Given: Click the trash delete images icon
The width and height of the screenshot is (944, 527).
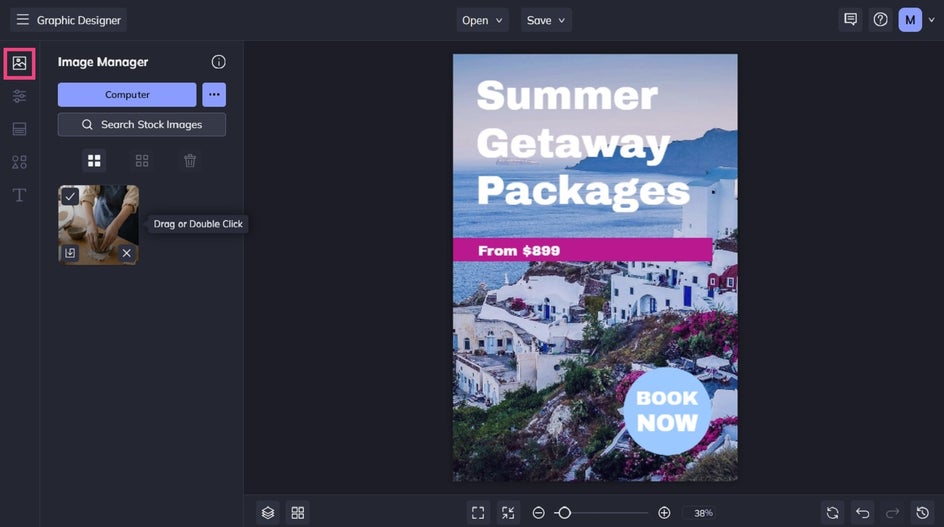Looking at the screenshot, I should pos(190,161).
